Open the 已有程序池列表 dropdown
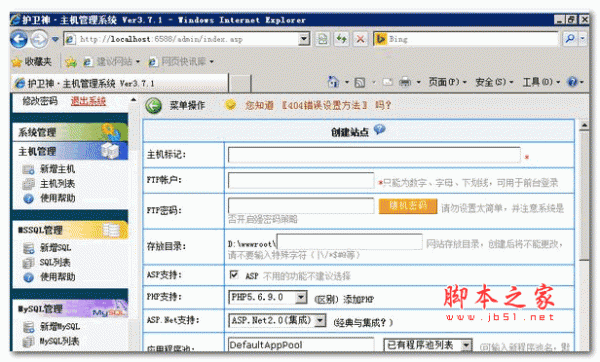This screenshot has height=362, width=600. click(428, 345)
